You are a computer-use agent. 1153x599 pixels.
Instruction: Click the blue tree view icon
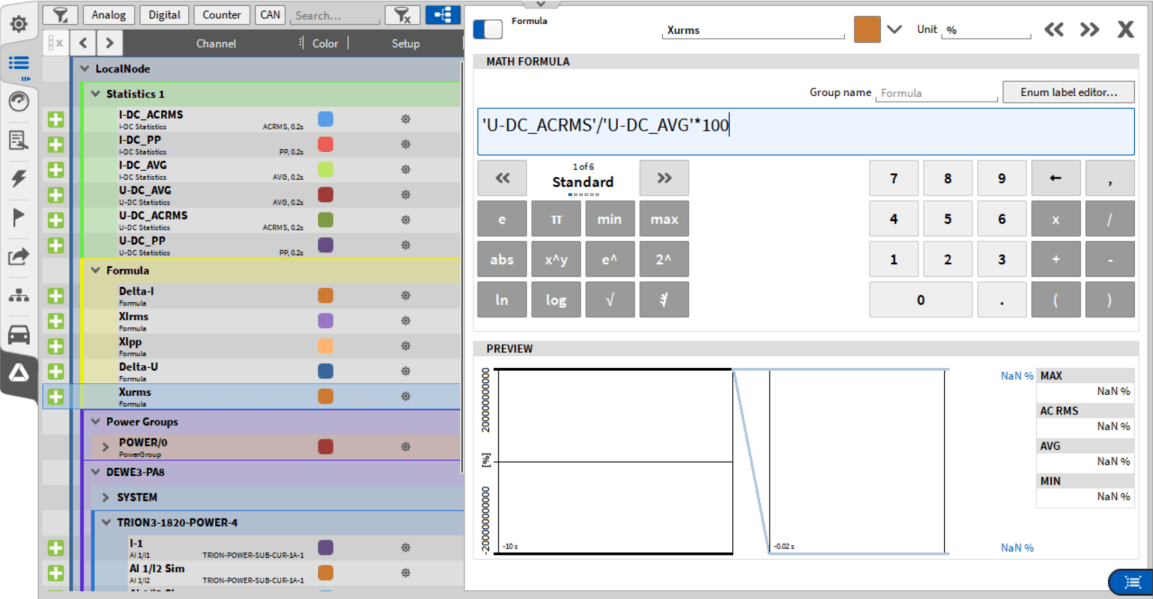coord(442,15)
